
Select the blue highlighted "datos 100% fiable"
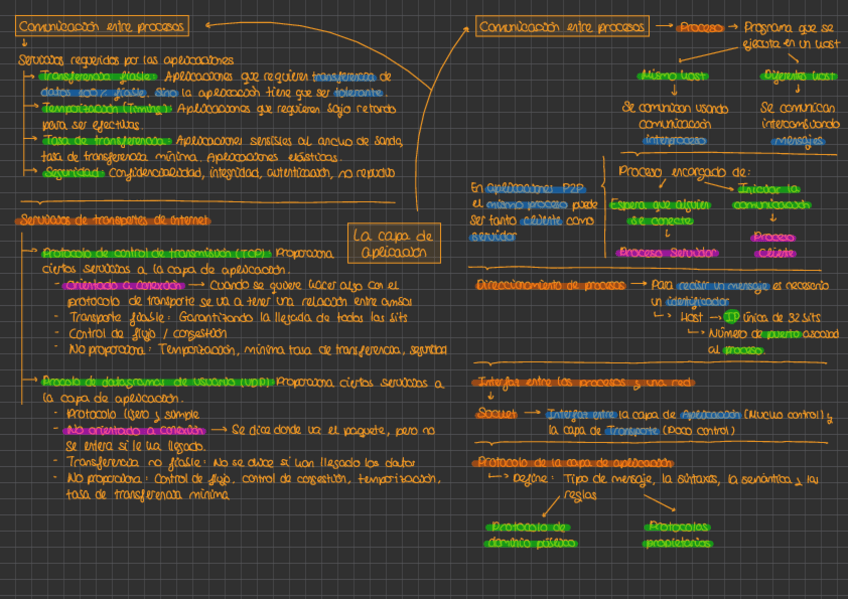[94, 92]
